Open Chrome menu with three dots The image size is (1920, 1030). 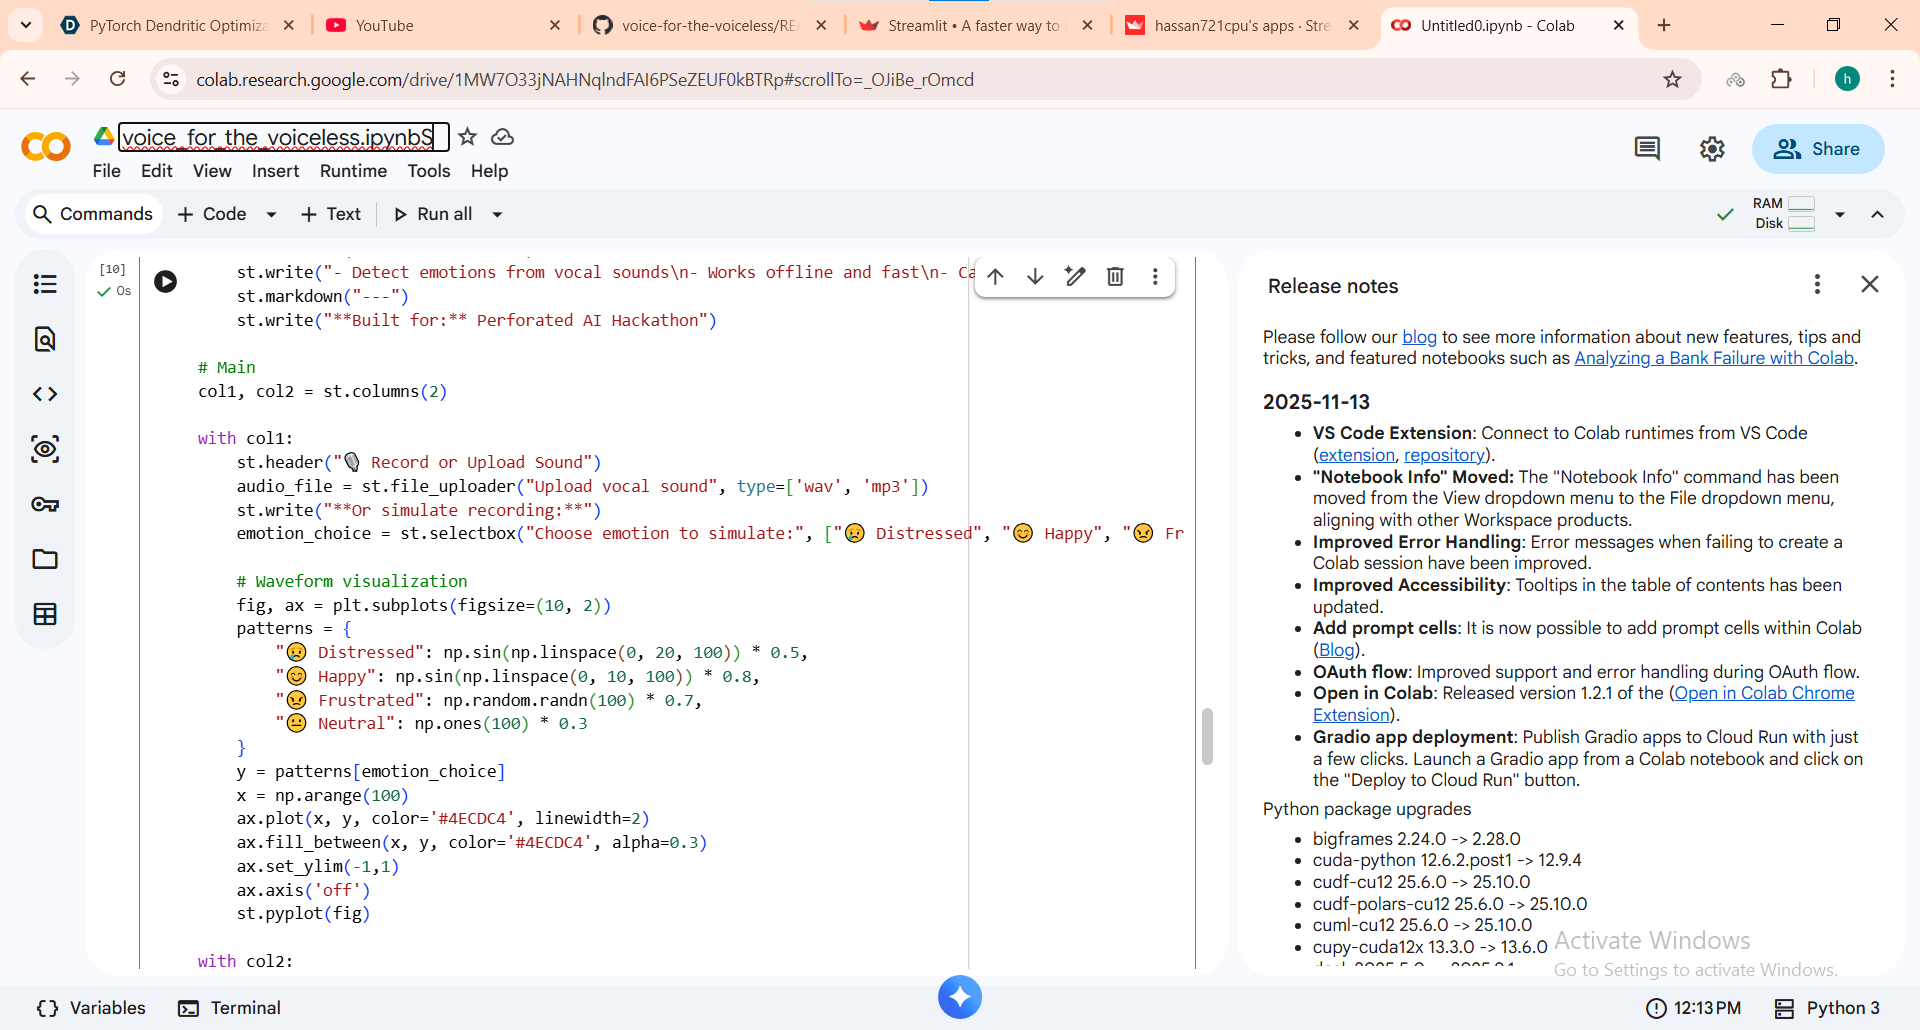pyautogui.click(x=1892, y=79)
